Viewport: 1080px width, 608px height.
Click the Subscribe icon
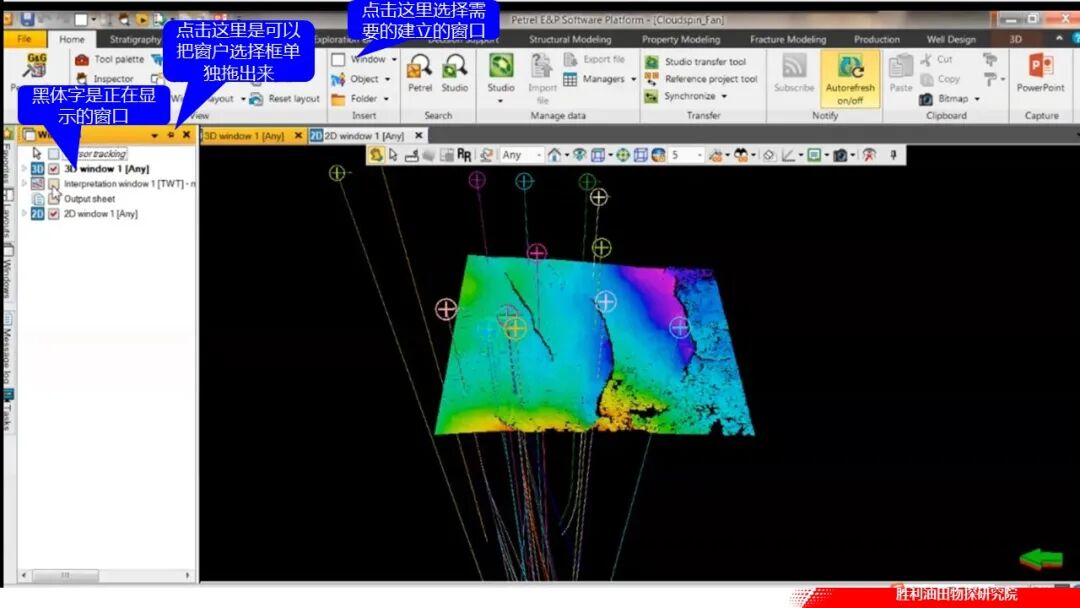[x=793, y=73]
